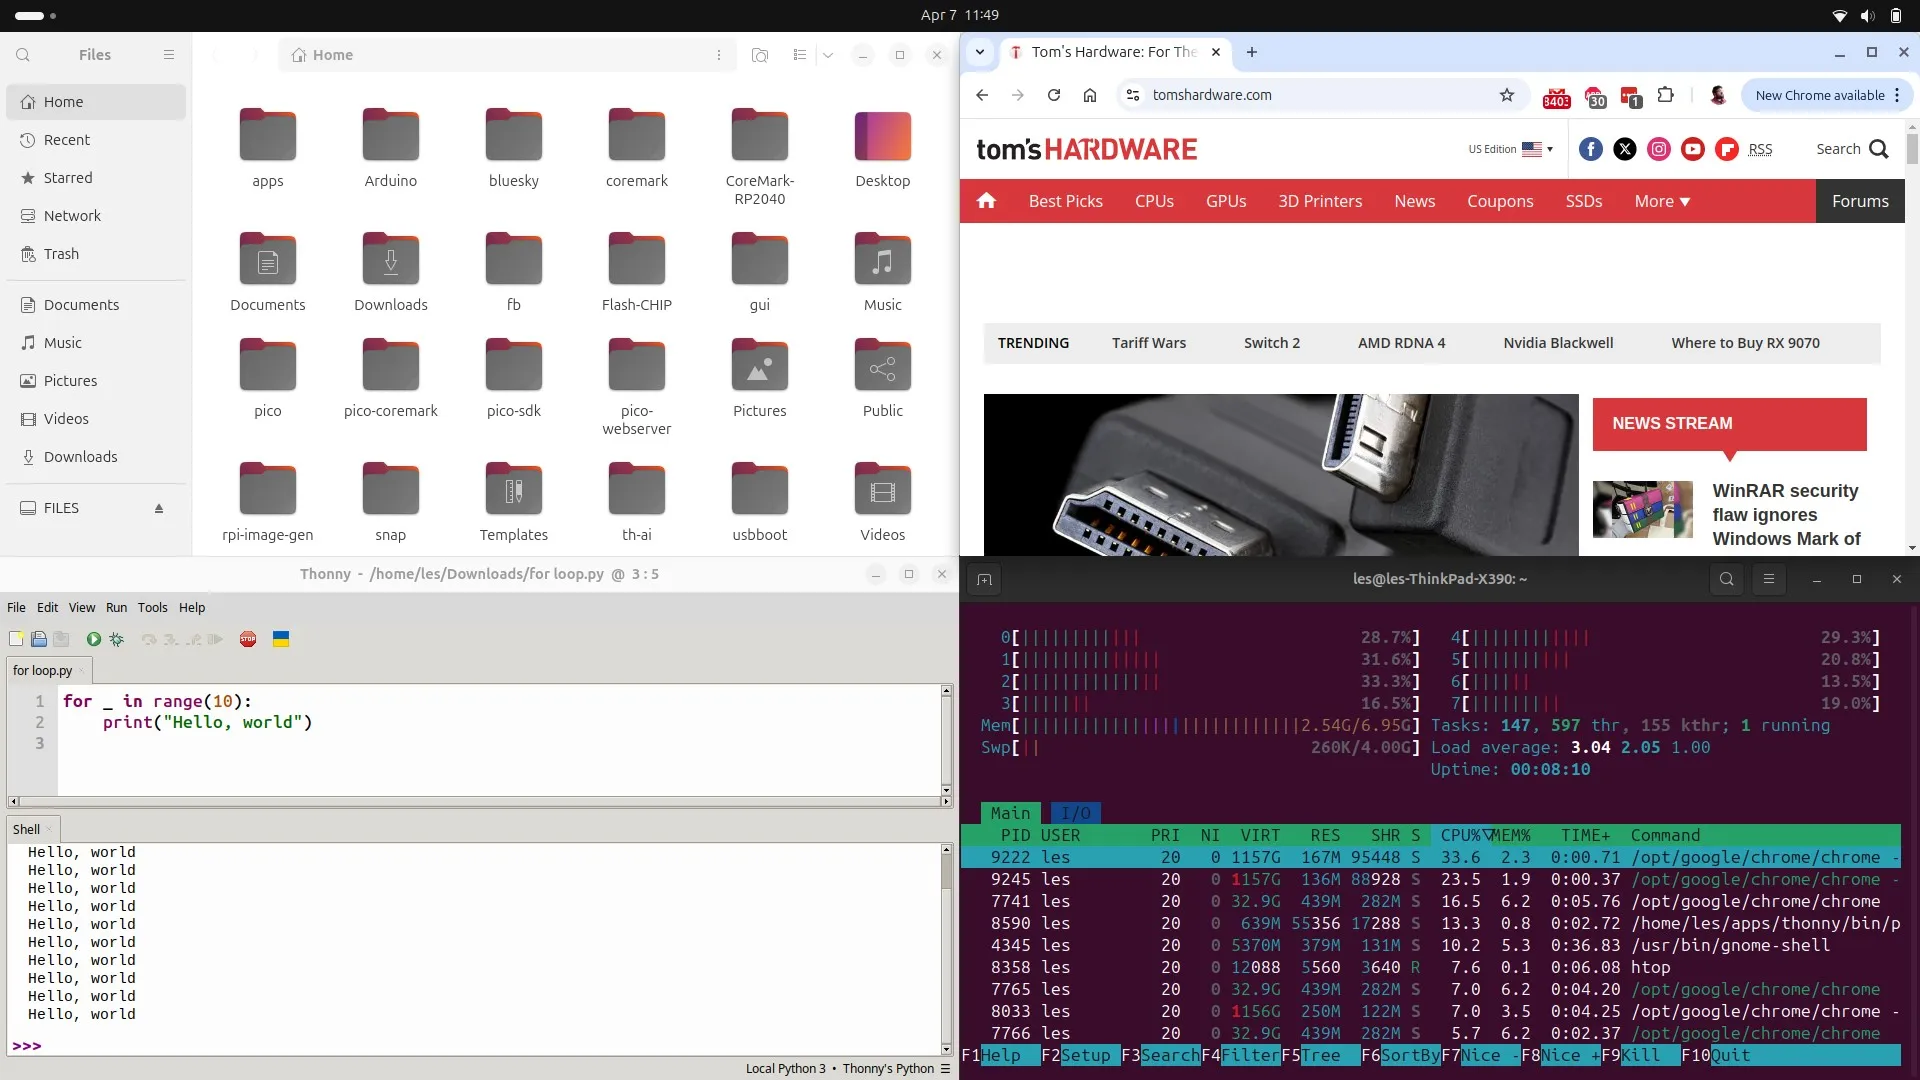The width and height of the screenshot is (1920, 1080).
Task: Click the Open file icon in Thonny toolbar
Action: pyautogui.click(x=39, y=639)
